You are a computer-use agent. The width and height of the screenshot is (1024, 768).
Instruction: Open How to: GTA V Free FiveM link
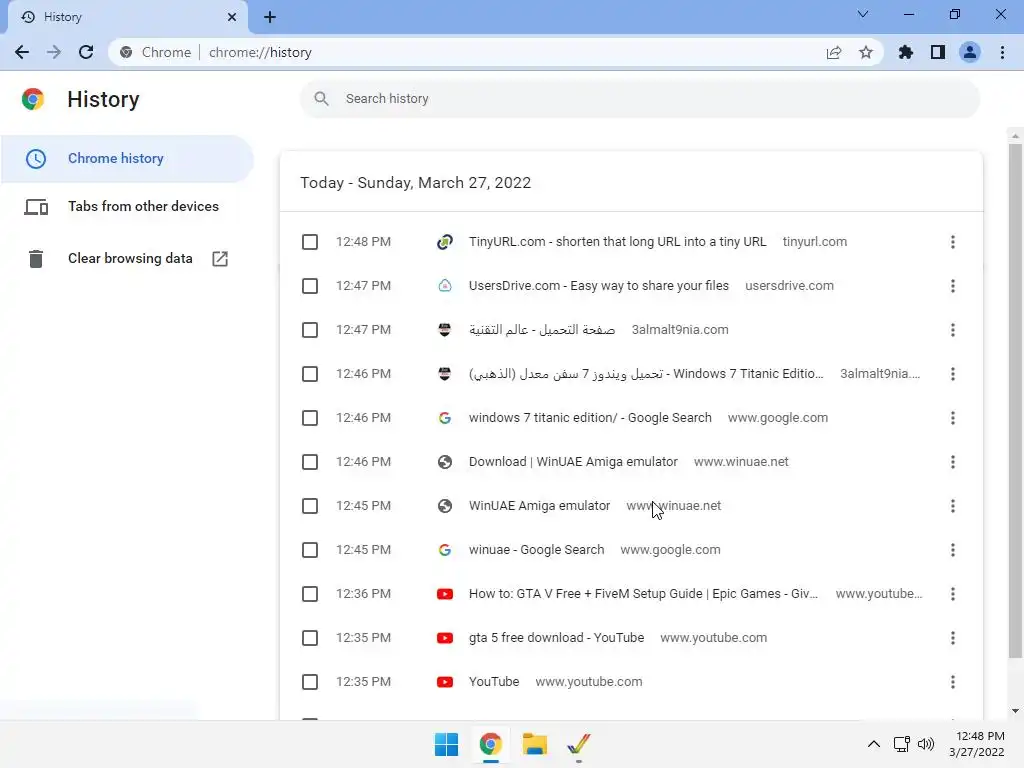coord(643,594)
